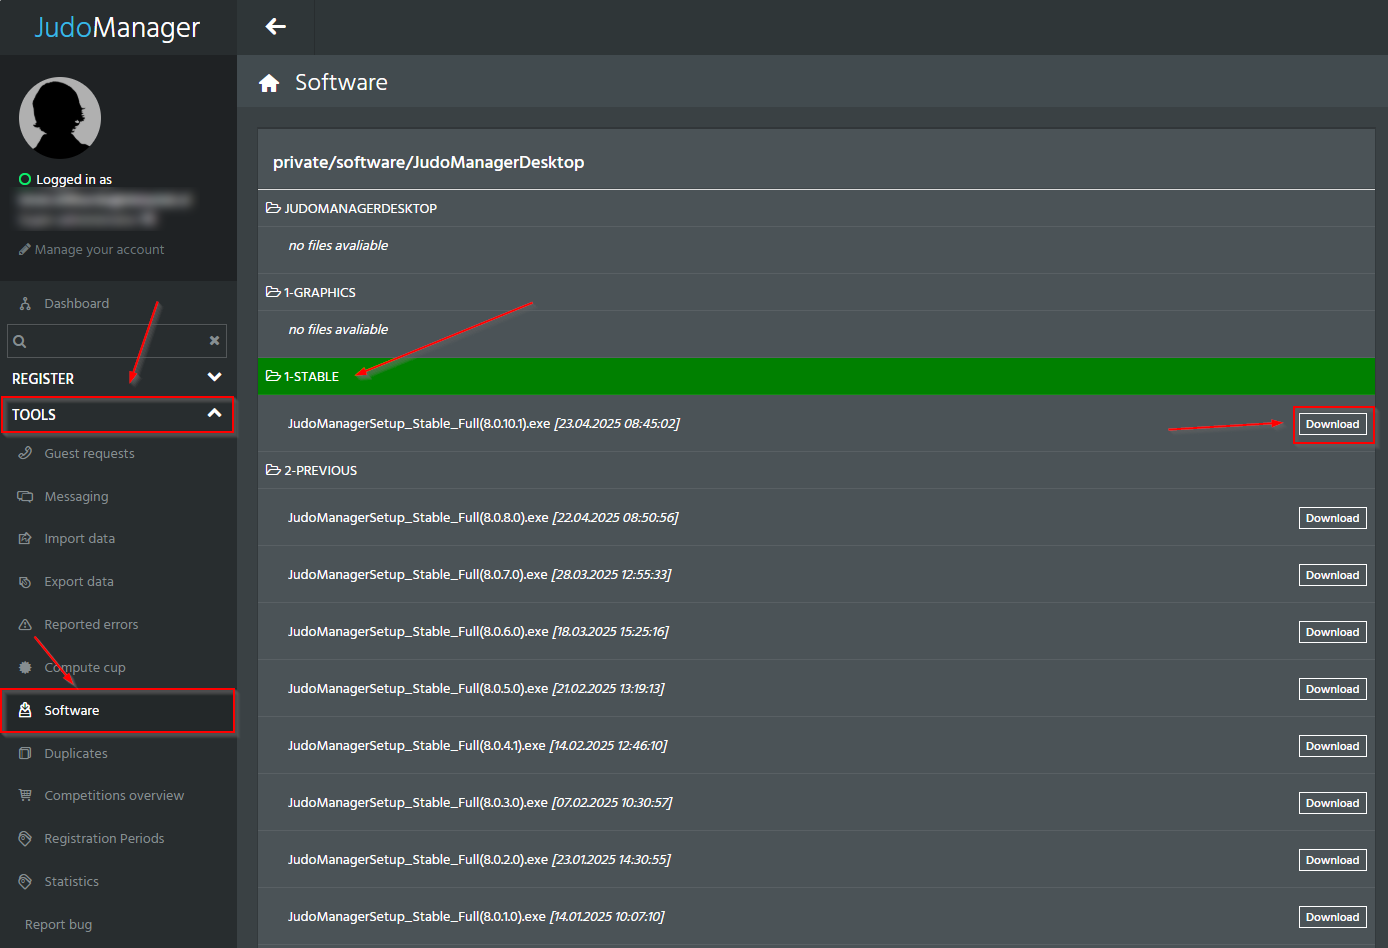This screenshot has width=1388, height=948.
Task: Select the Software menu item
Action: click(x=72, y=711)
